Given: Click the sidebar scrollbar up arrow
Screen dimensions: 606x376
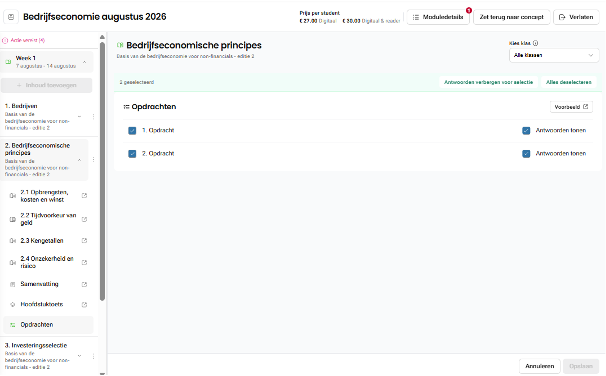Looking at the screenshot, I should [102, 37].
